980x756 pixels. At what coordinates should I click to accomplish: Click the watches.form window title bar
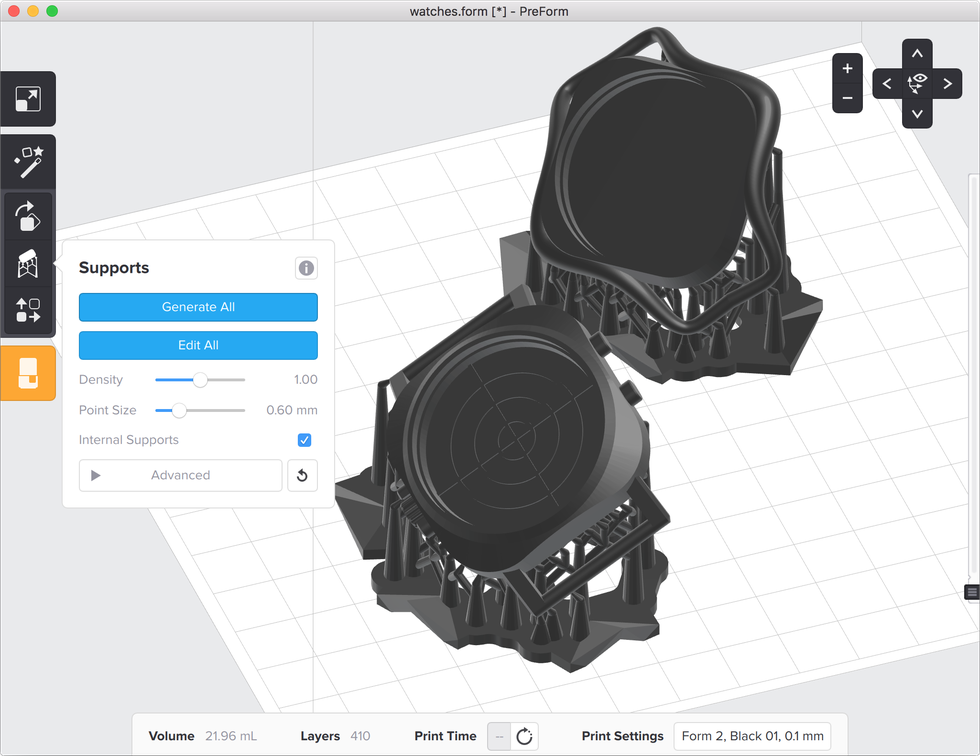point(490,11)
